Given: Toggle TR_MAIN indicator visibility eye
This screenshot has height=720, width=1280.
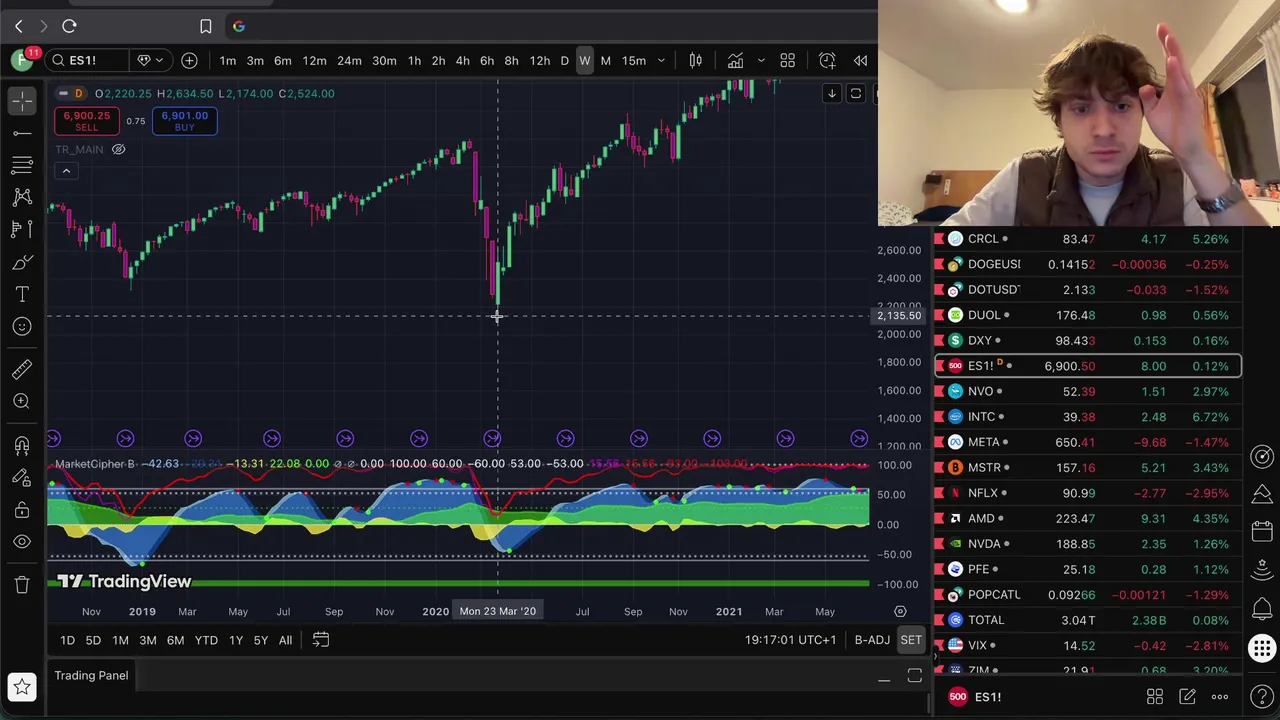Looking at the screenshot, I should click(x=118, y=149).
